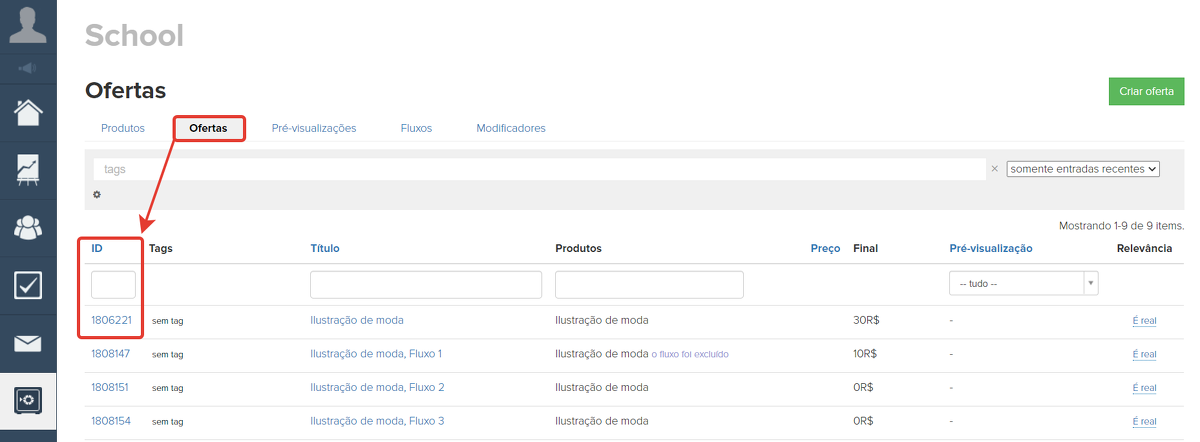Screen dimensions: 1200x442
Task: Click 'É real' link for offer 1808147
Action: pos(1144,354)
